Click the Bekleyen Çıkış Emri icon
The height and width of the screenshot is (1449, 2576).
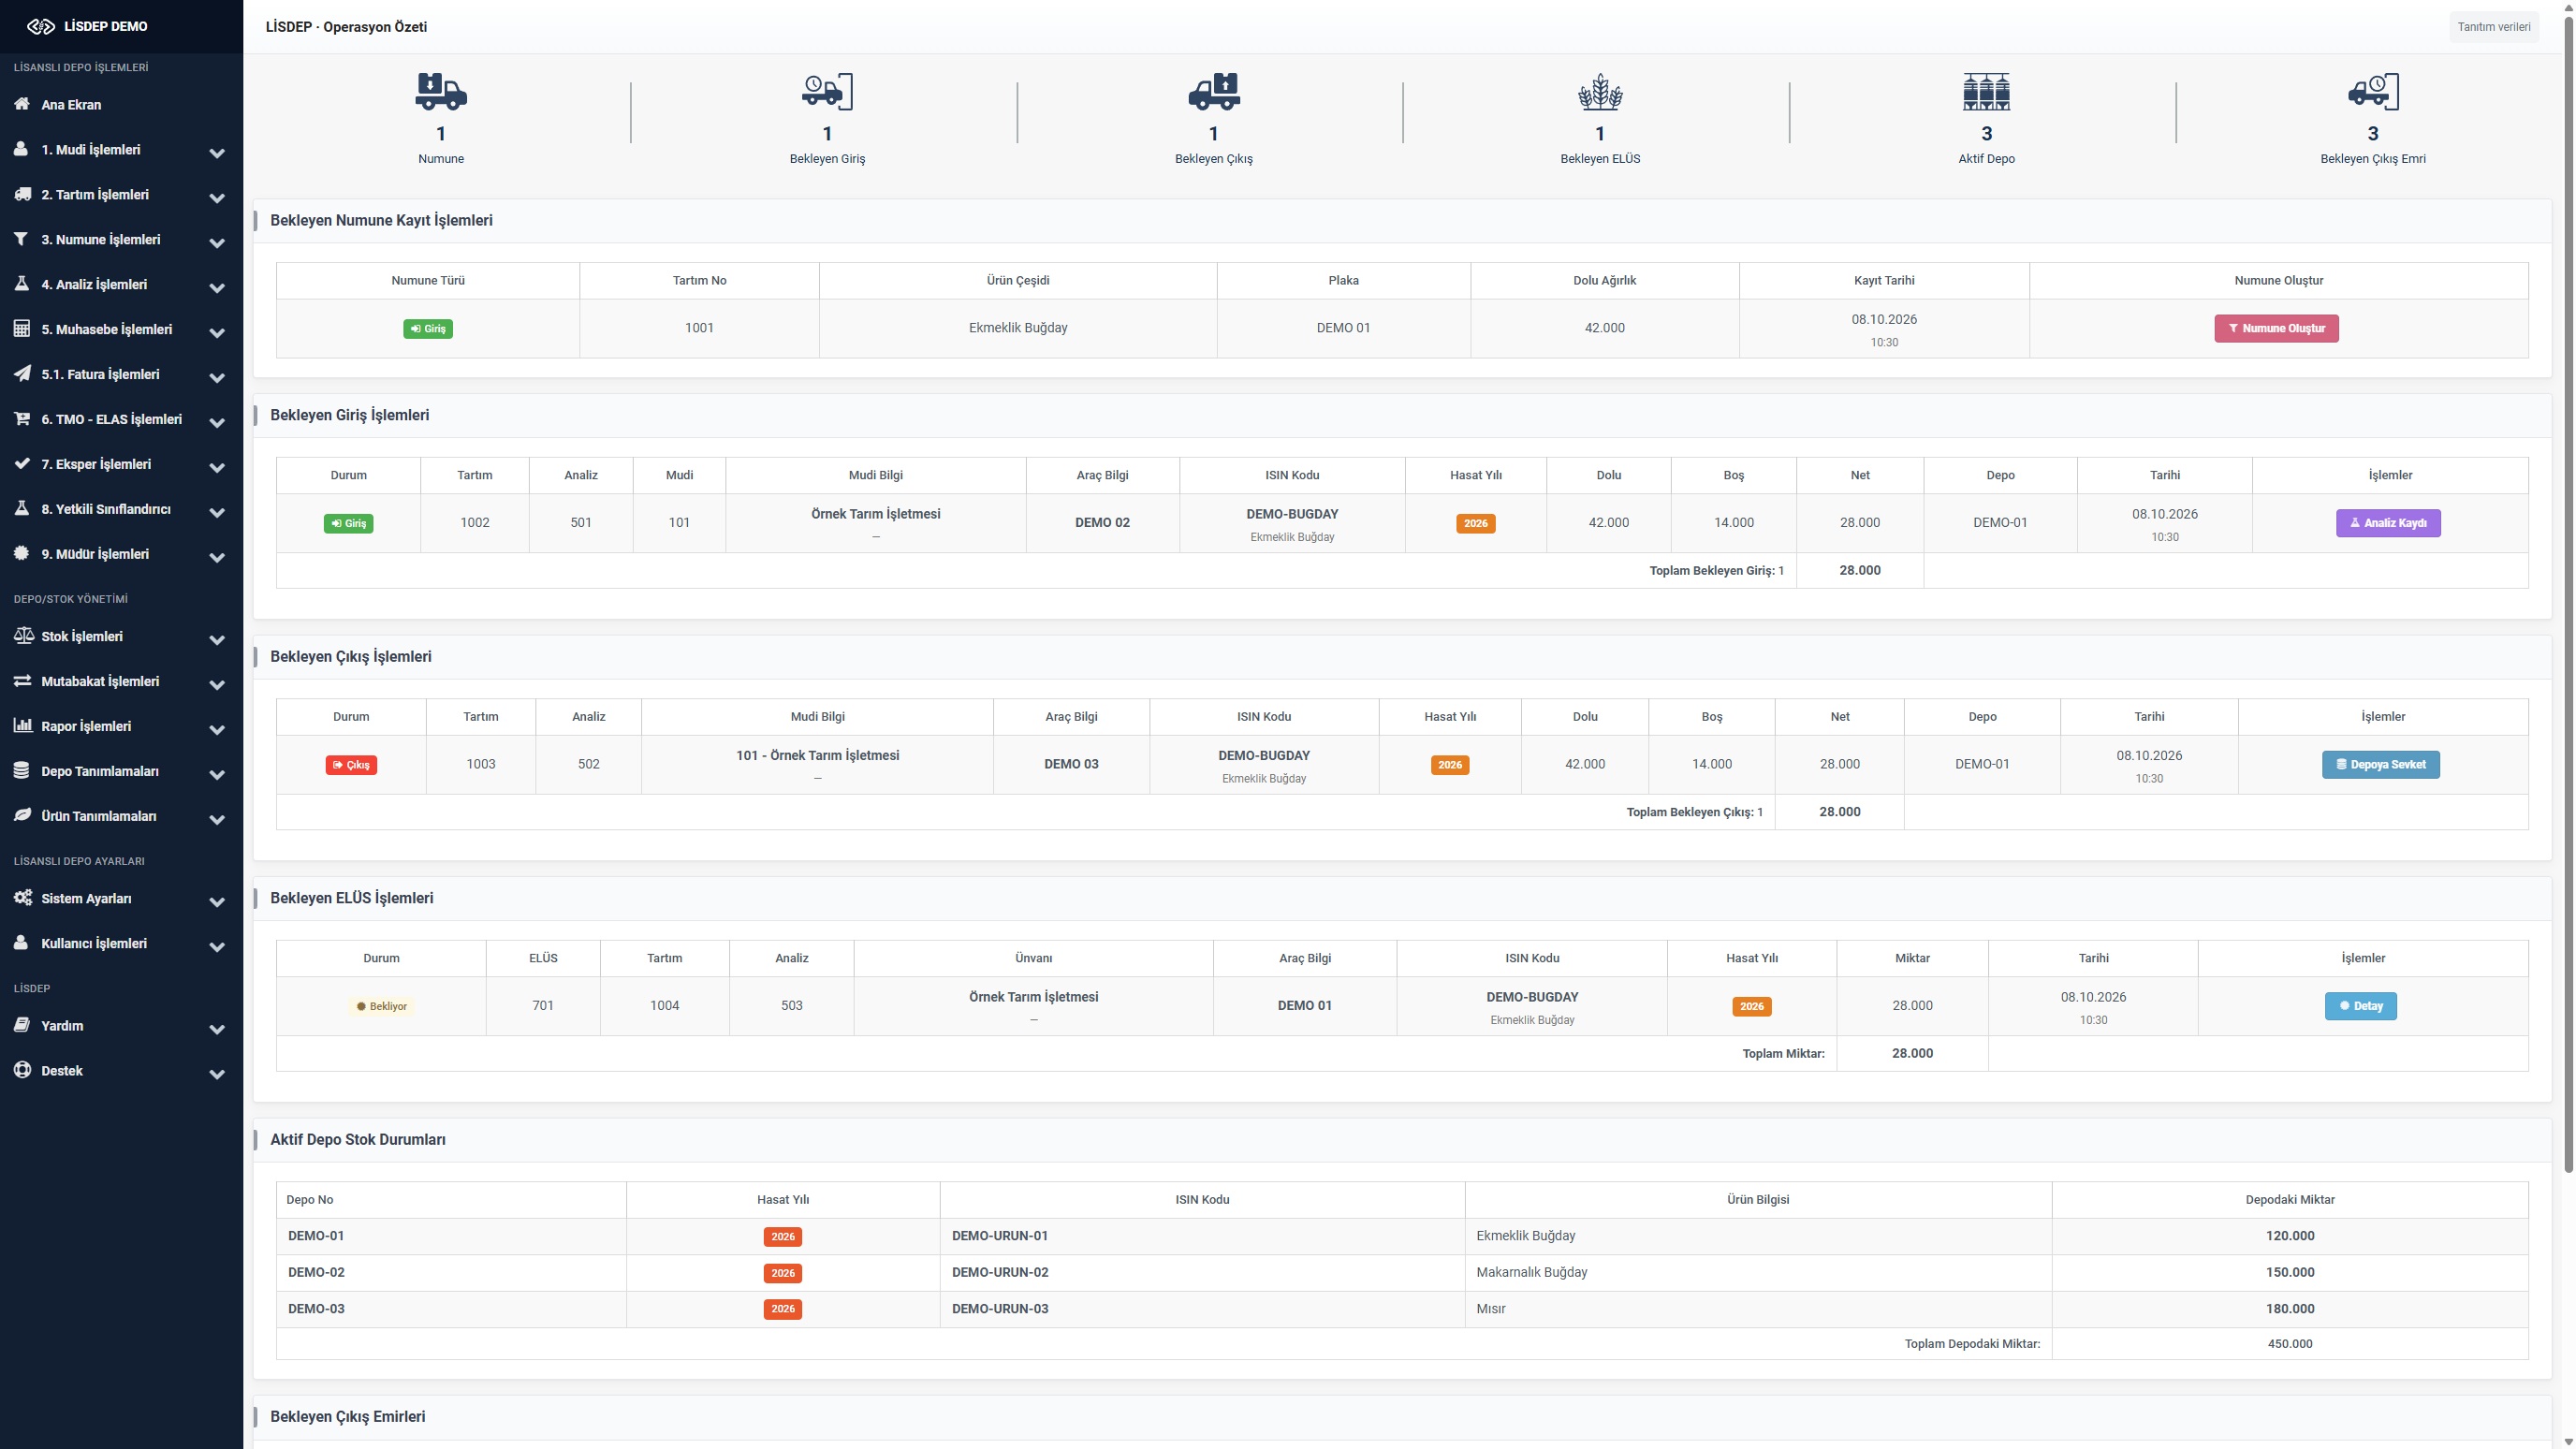pyautogui.click(x=2373, y=91)
